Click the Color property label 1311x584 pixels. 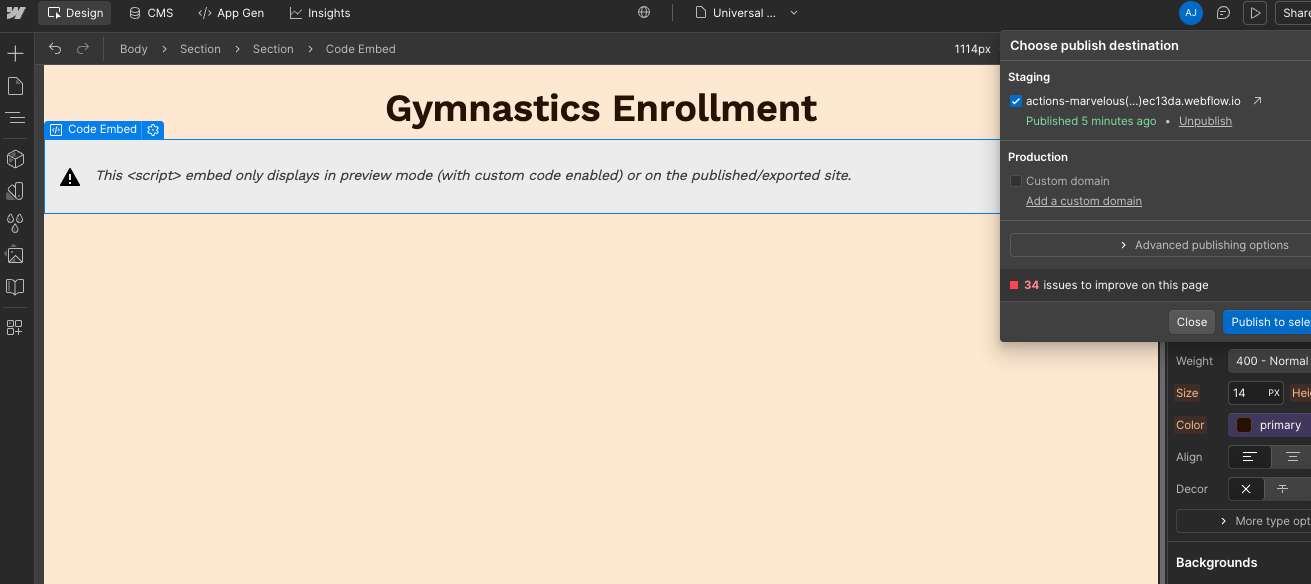[x=1190, y=425]
